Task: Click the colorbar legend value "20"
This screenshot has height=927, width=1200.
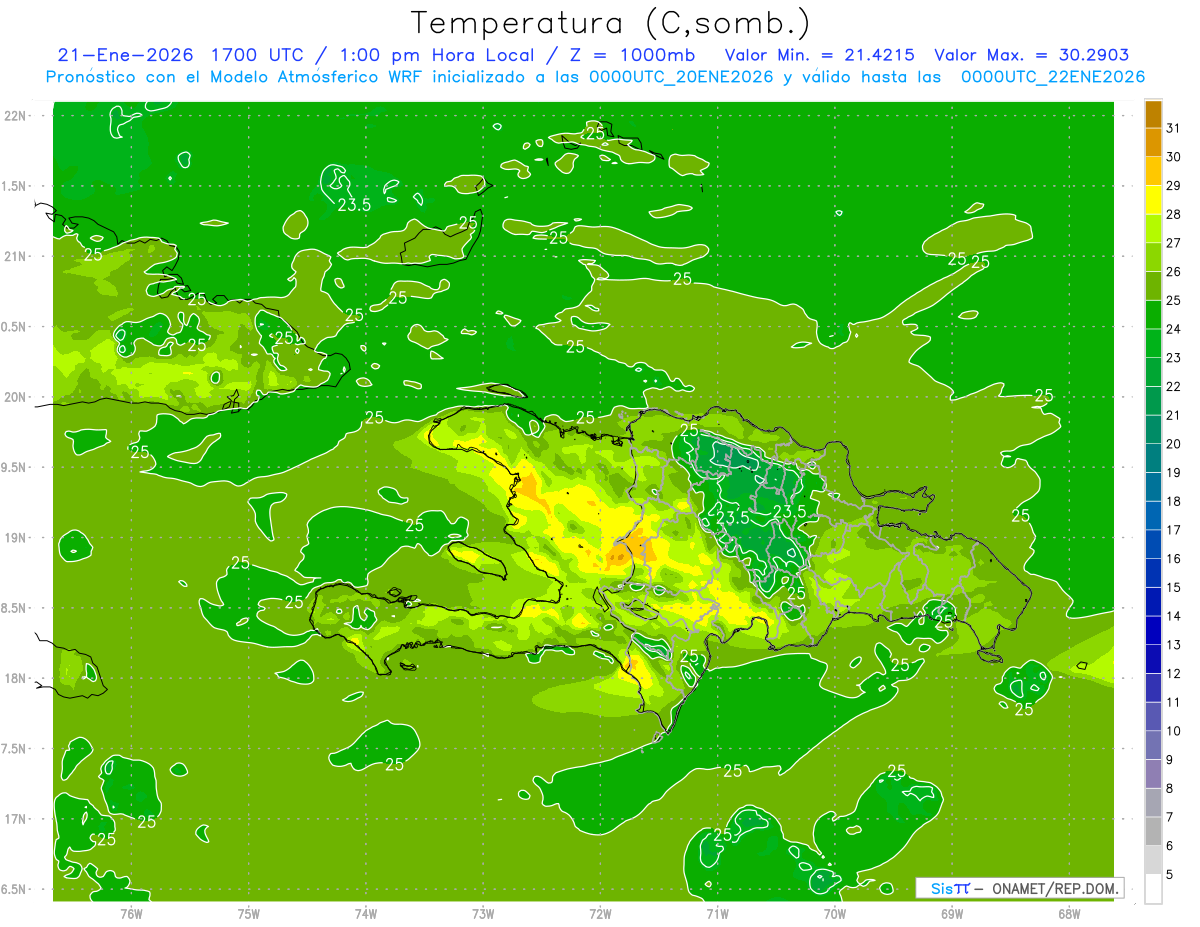Action: click(1173, 444)
